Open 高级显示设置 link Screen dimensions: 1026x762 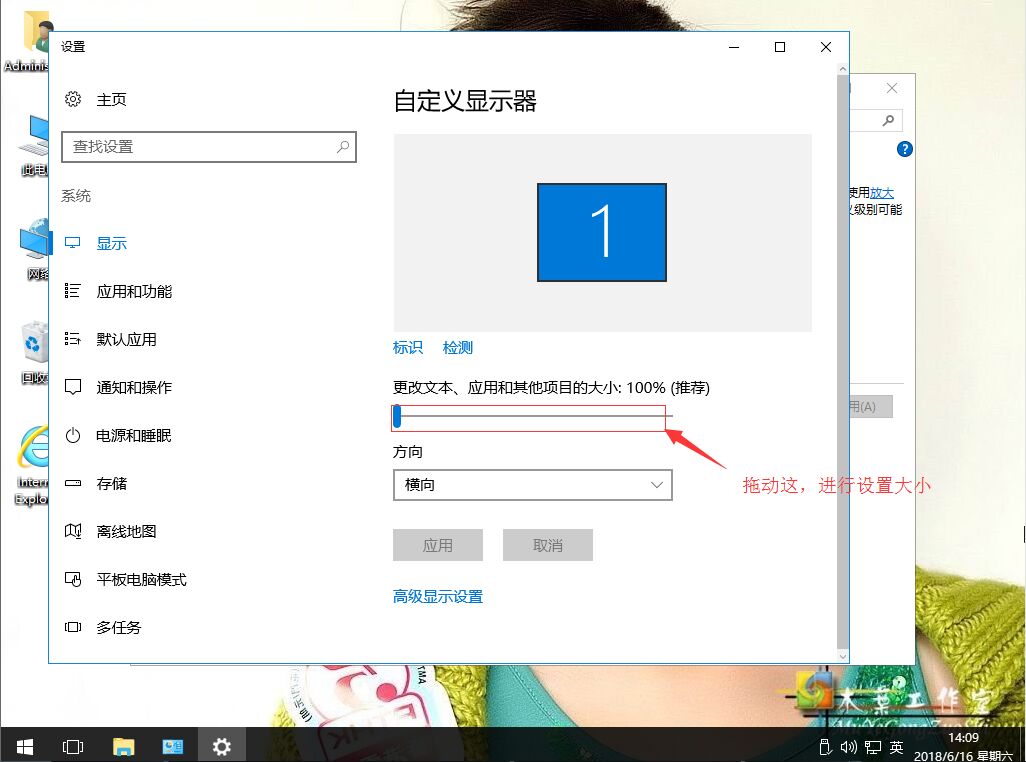[x=438, y=597]
